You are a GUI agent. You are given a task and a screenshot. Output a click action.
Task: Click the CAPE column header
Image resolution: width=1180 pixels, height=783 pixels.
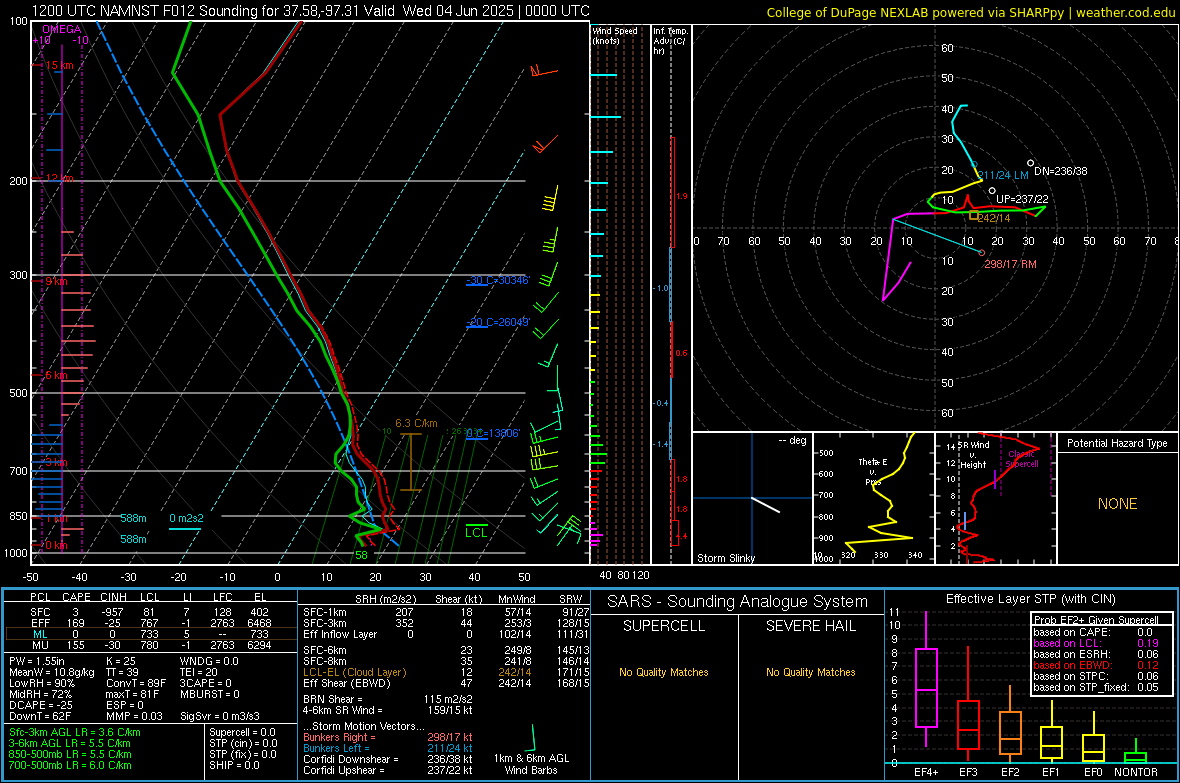point(76,597)
